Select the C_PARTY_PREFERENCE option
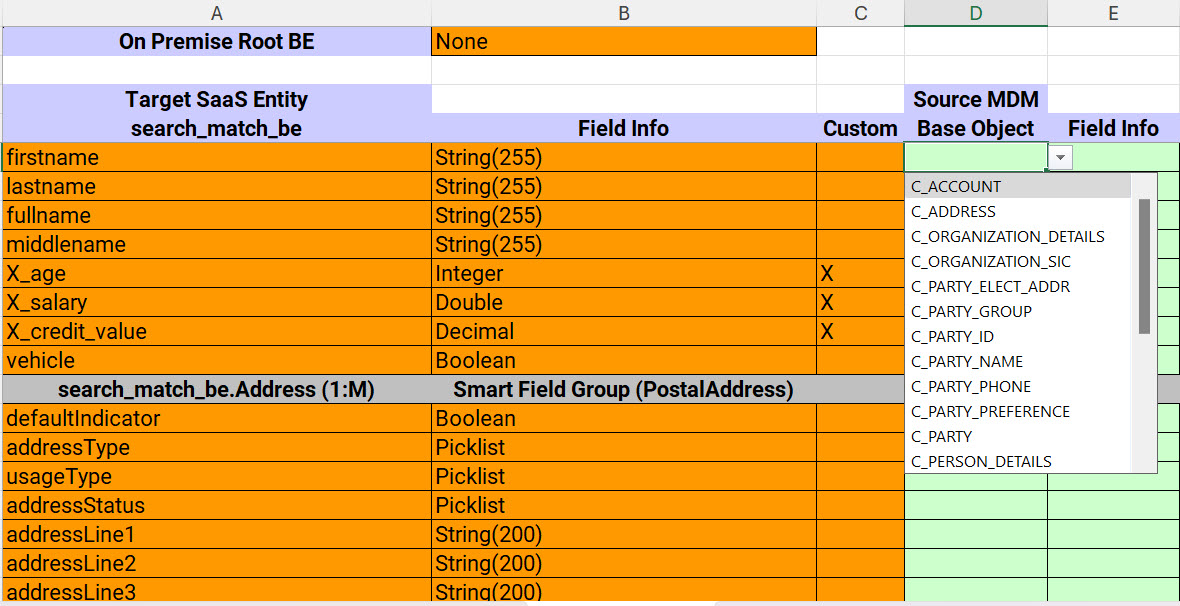The width and height of the screenshot is (1180, 606). click(1018, 411)
